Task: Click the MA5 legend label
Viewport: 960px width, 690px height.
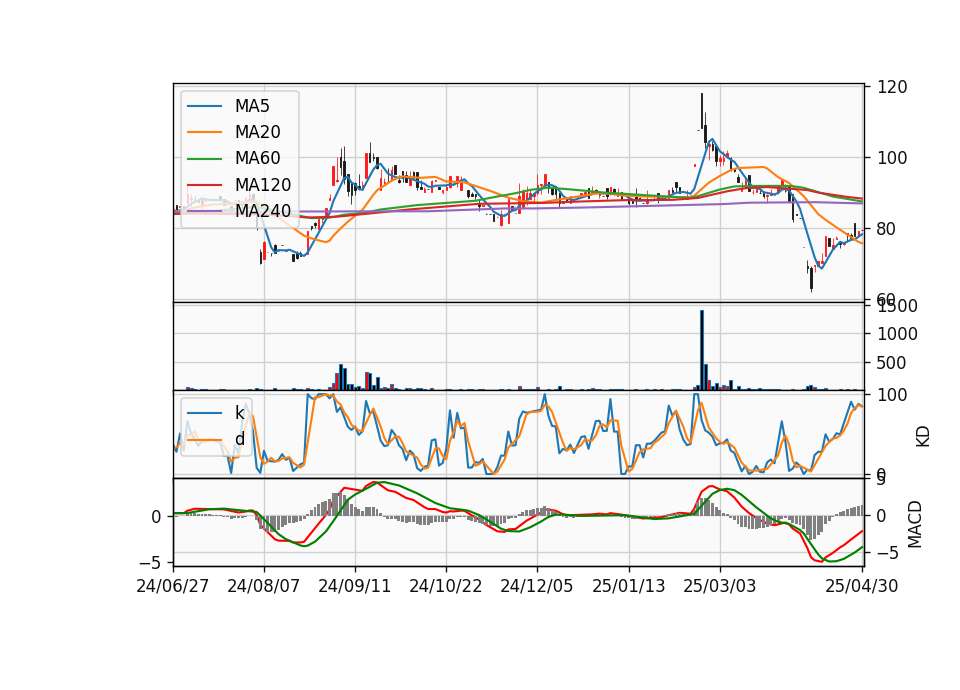Action: [x=252, y=106]
